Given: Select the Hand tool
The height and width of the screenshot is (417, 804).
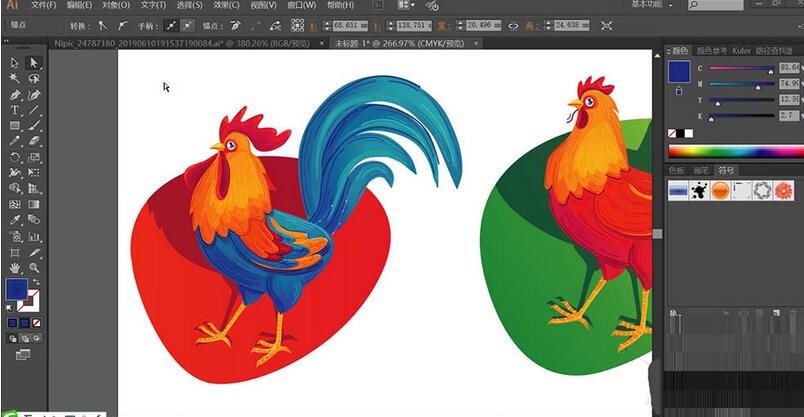Looking at the screenshot, I should (x=15, y=268).
